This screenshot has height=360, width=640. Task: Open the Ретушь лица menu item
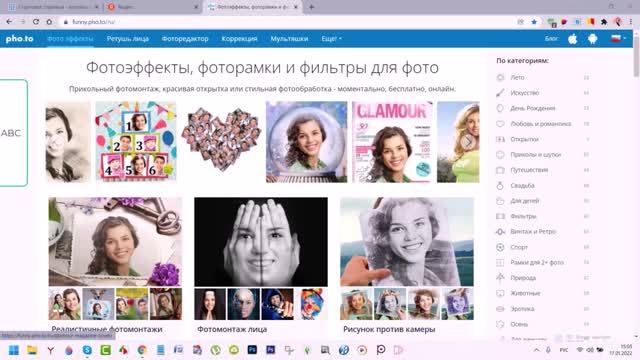[x=128, y=39]
